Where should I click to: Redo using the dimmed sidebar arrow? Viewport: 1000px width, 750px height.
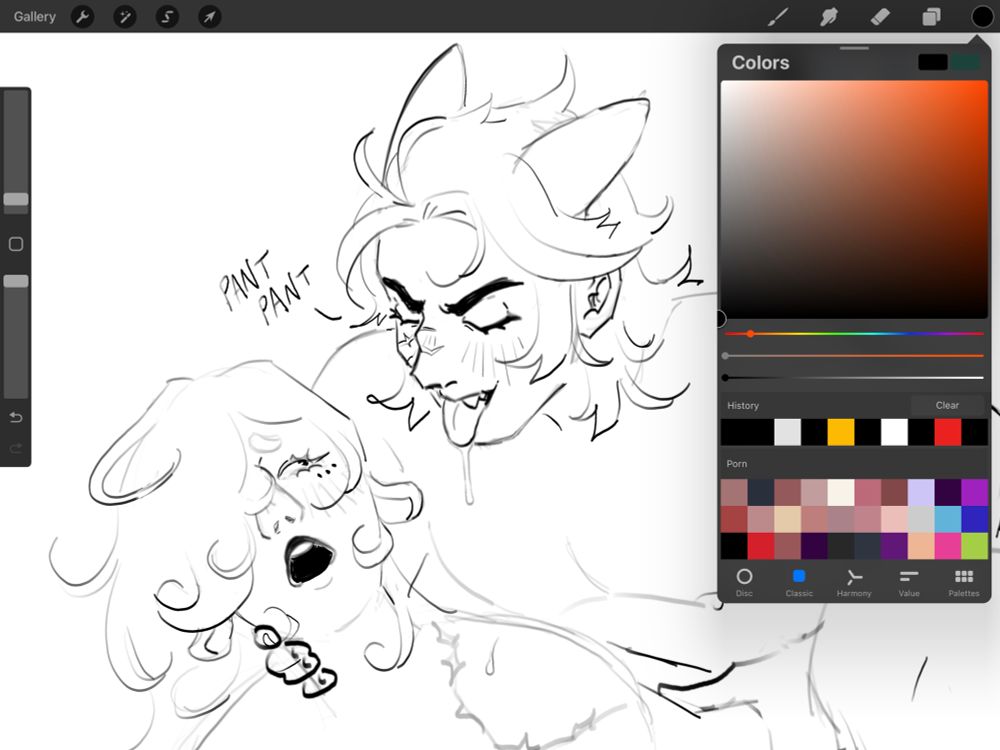[x=16, y=448]
